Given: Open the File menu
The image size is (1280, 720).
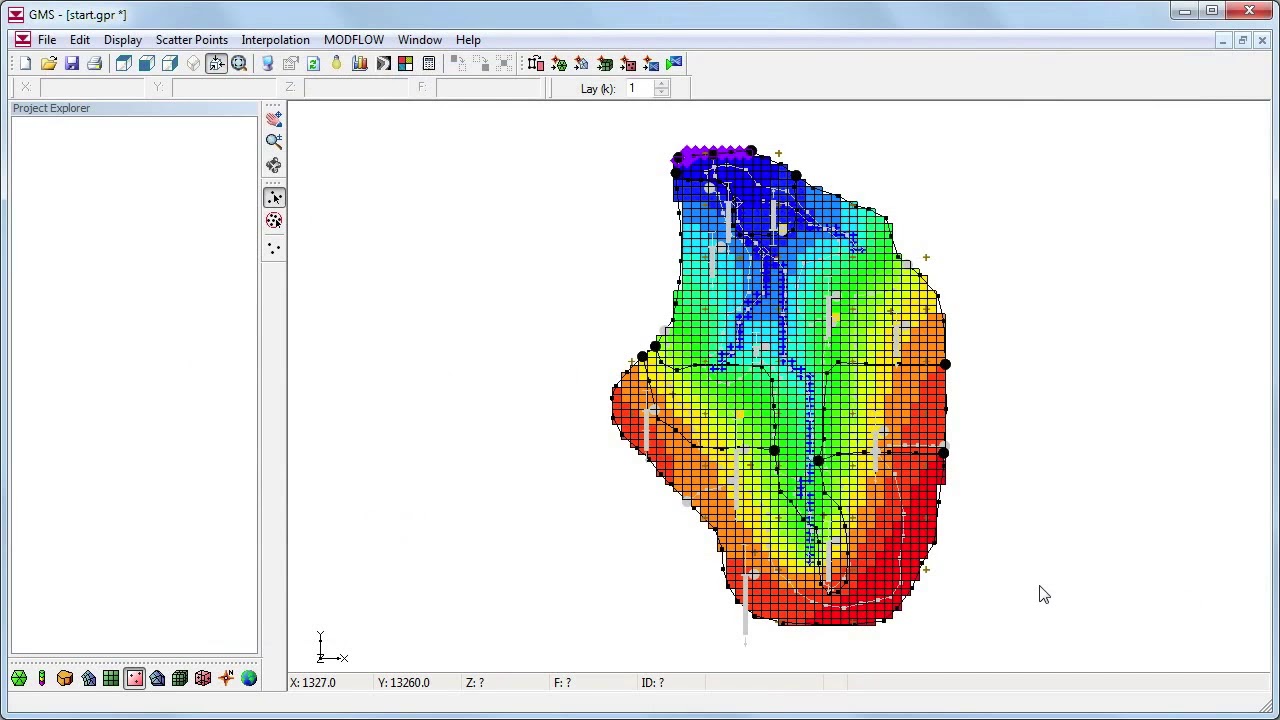Looking at the screenshot, I should [x=47, y=40].
